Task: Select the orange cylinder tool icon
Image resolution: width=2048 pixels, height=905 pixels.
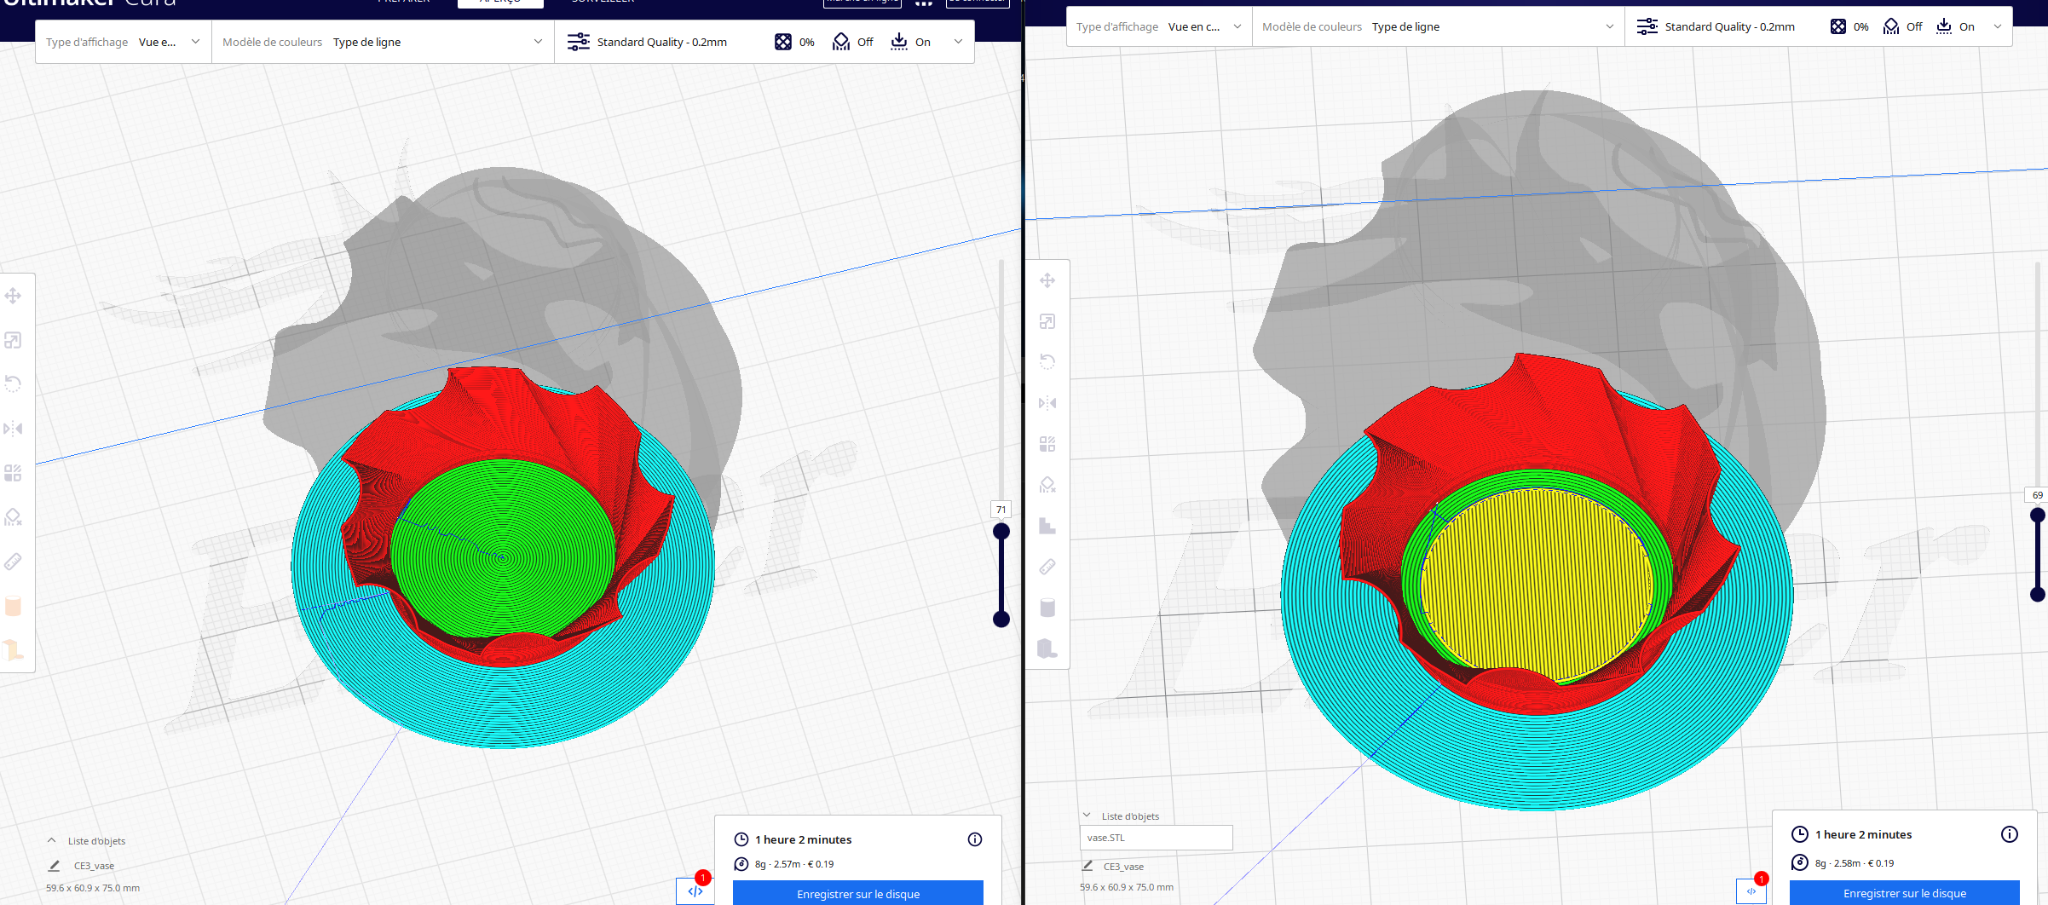Action: coord(13,606)
